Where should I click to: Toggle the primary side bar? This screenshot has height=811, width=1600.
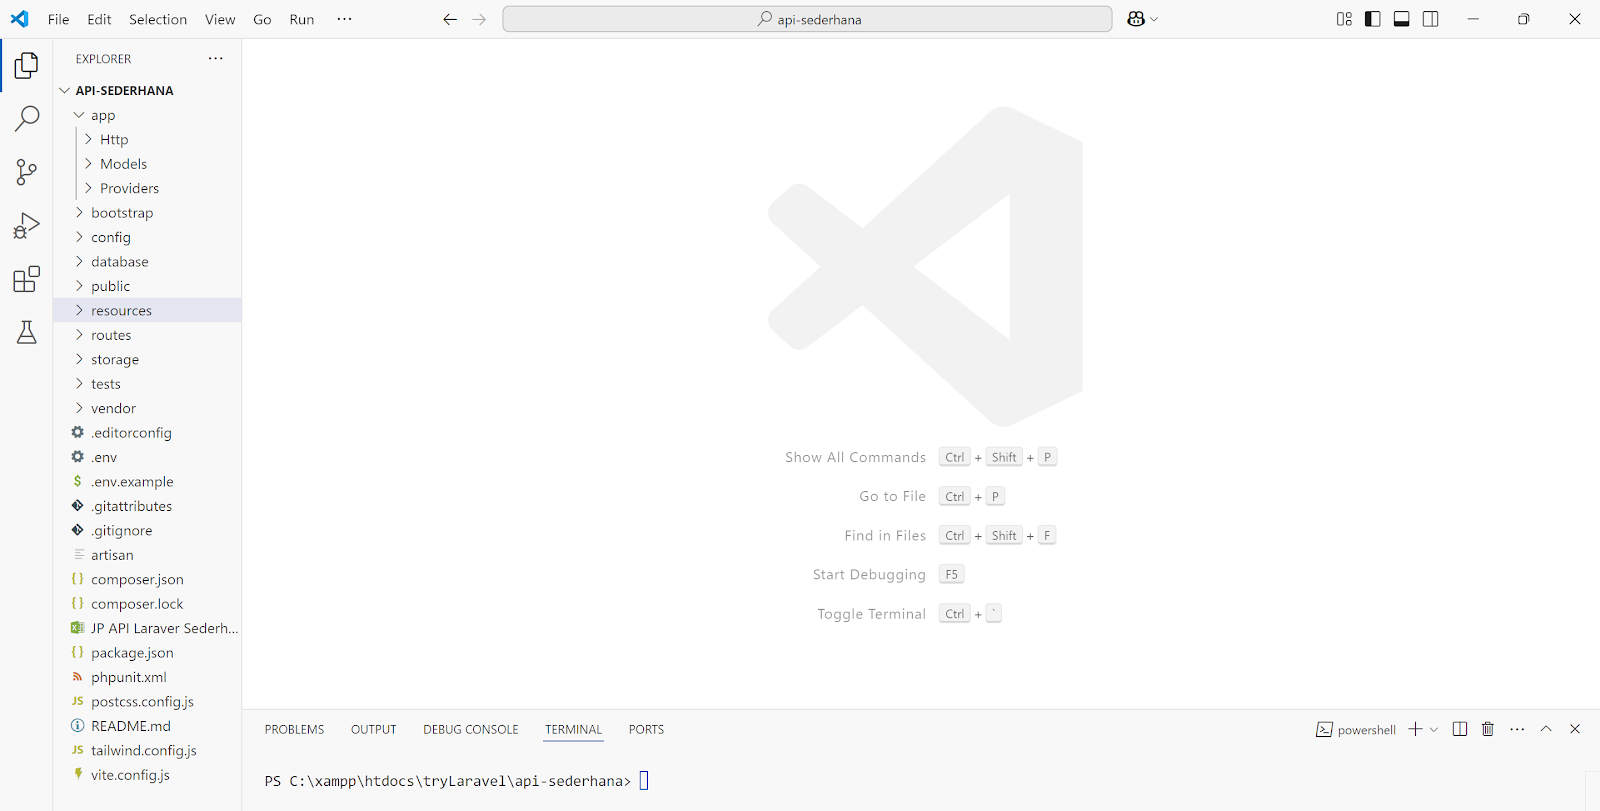(1373, 19)
